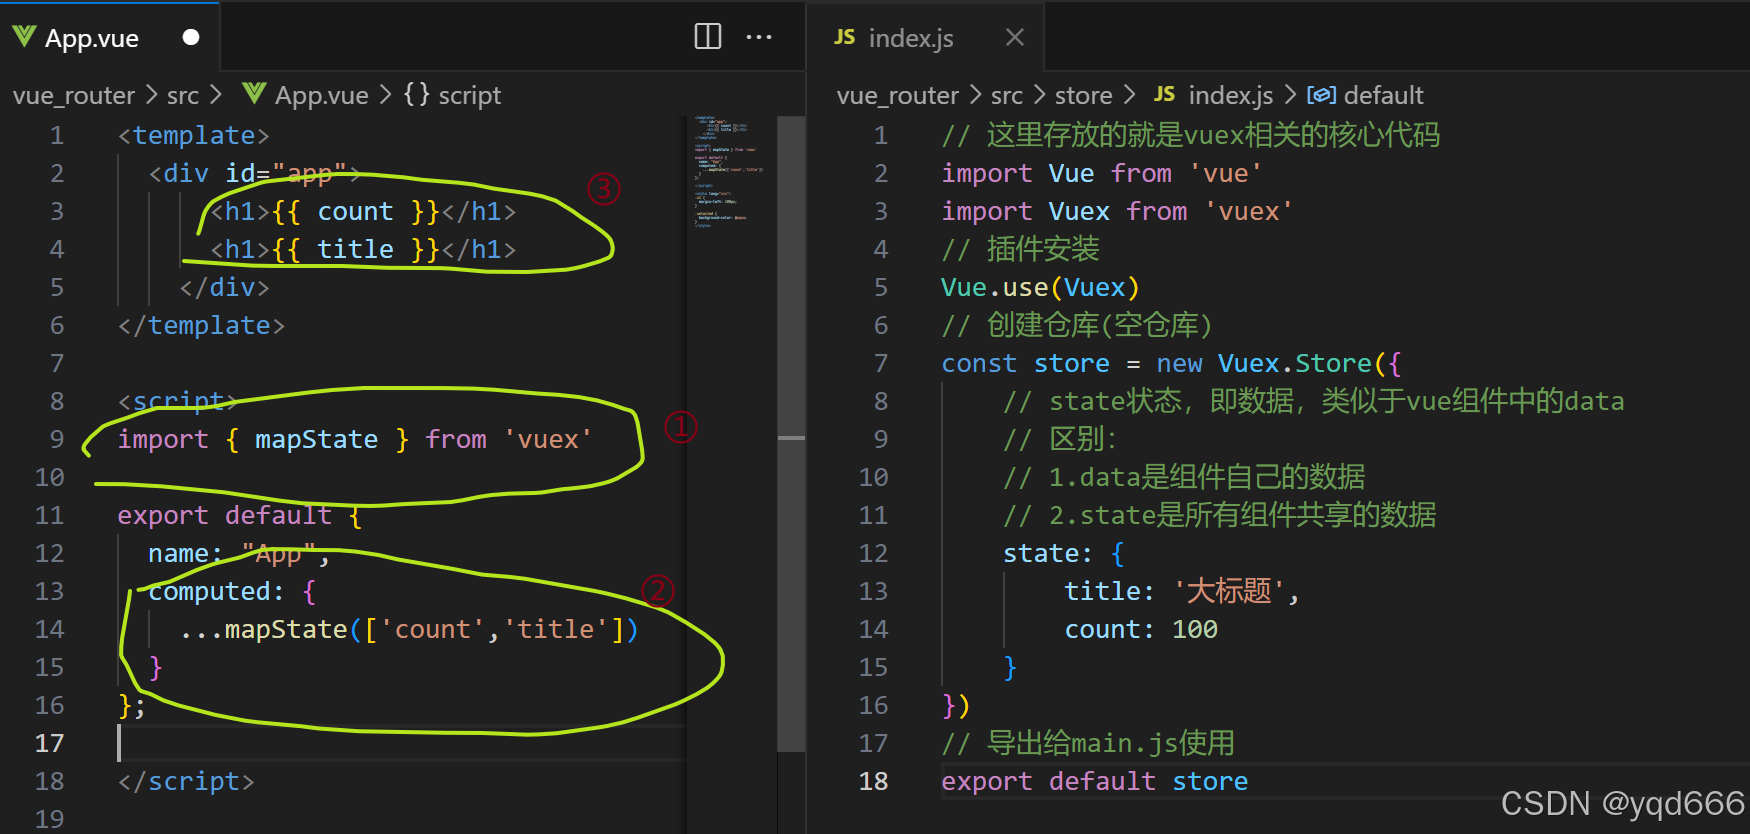Open App.vue breadcrumb in left editor
The height and width of the screenshot is (834, 1750).
click(x=321, y=95)
